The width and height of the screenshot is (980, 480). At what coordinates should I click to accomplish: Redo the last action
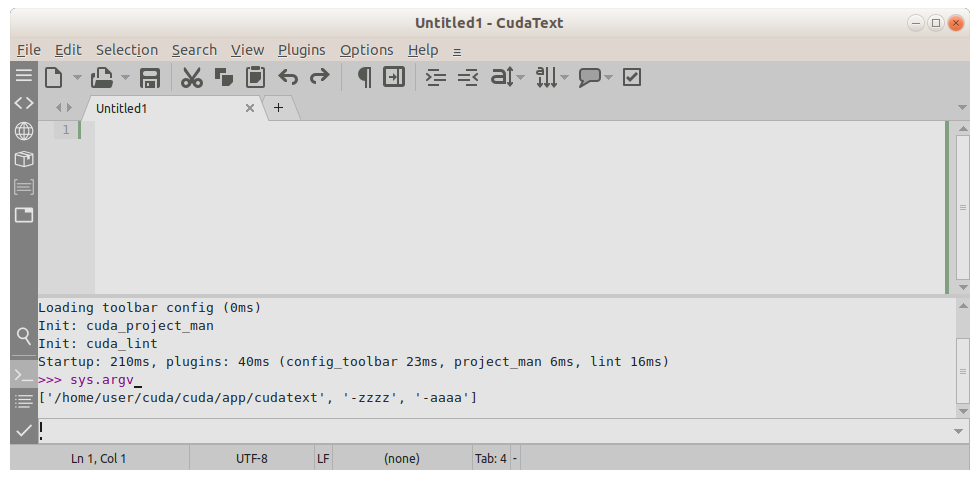[x=319, y=78]
